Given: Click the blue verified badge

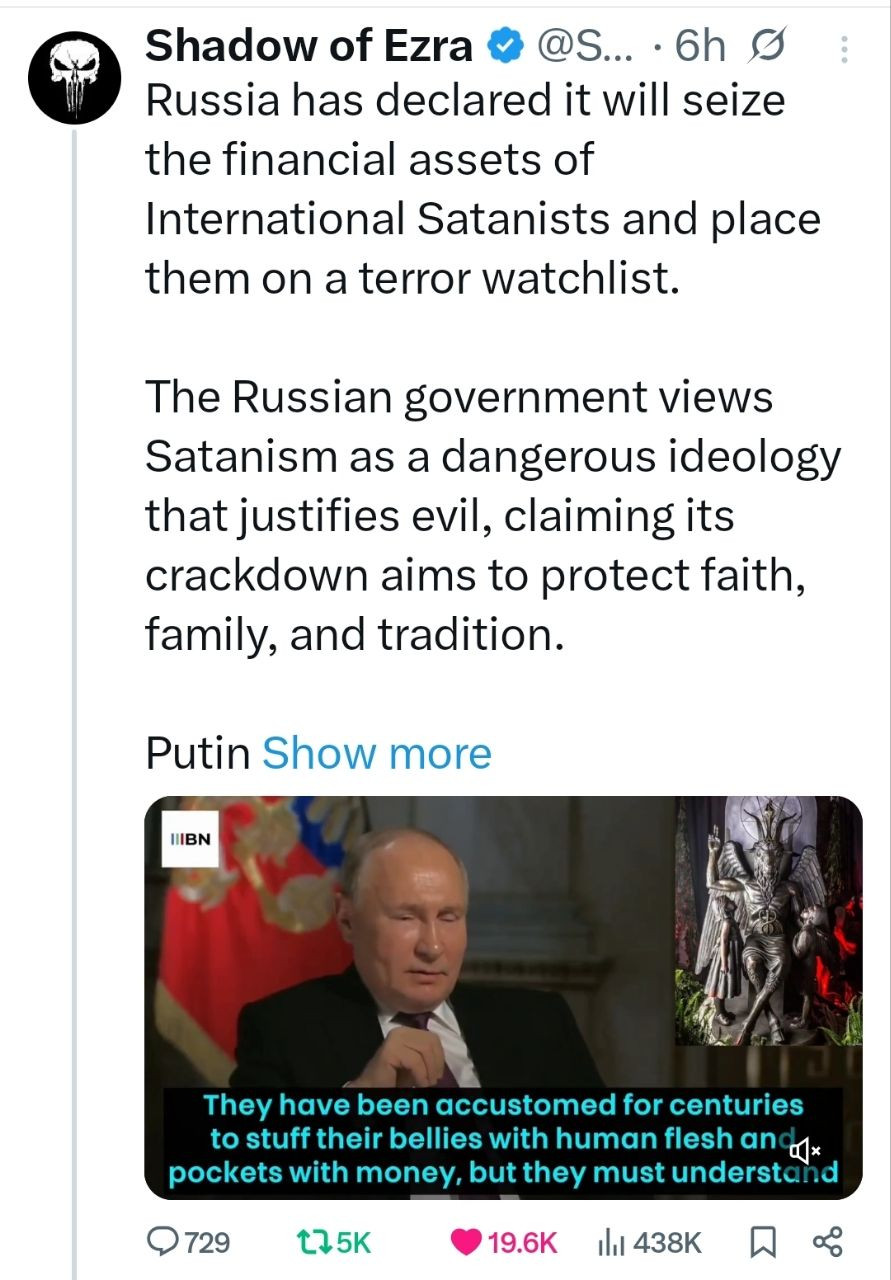Looking at the screenshot, I should click(503, 46).
